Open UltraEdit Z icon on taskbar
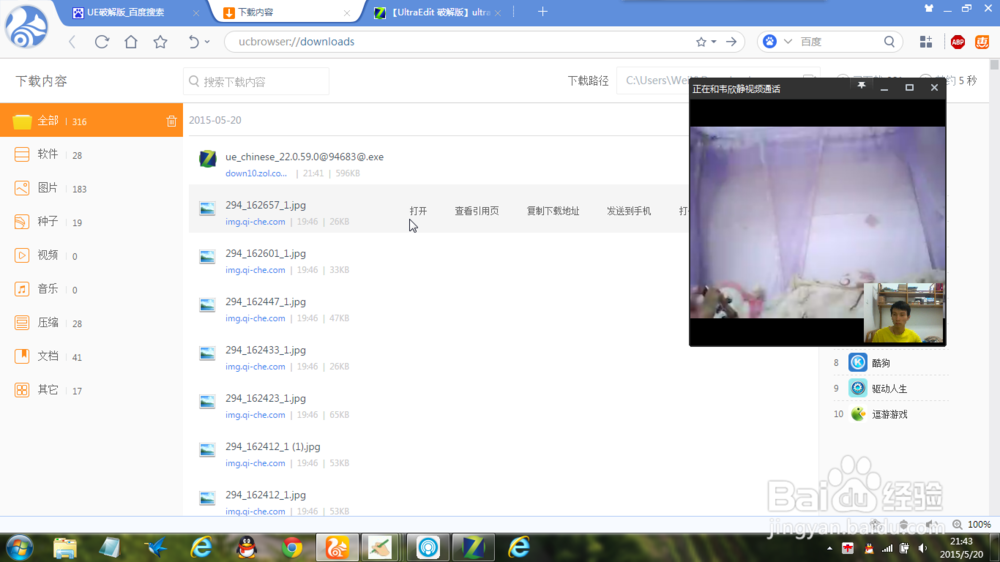Image resolution: width=1000 pixels, height=562 pixels. tap(473, 548)
